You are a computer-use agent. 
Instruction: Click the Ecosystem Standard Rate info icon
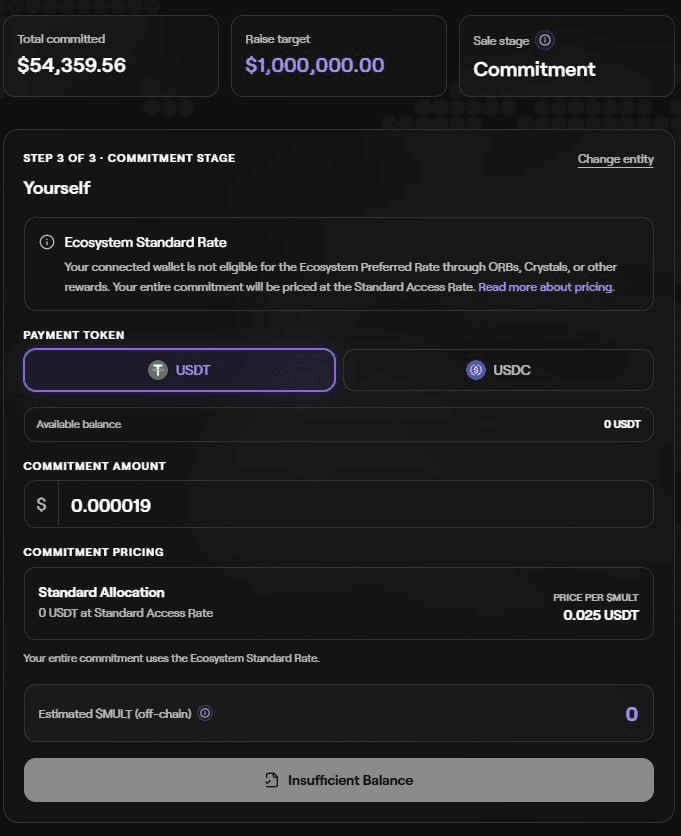coord(47,242)
